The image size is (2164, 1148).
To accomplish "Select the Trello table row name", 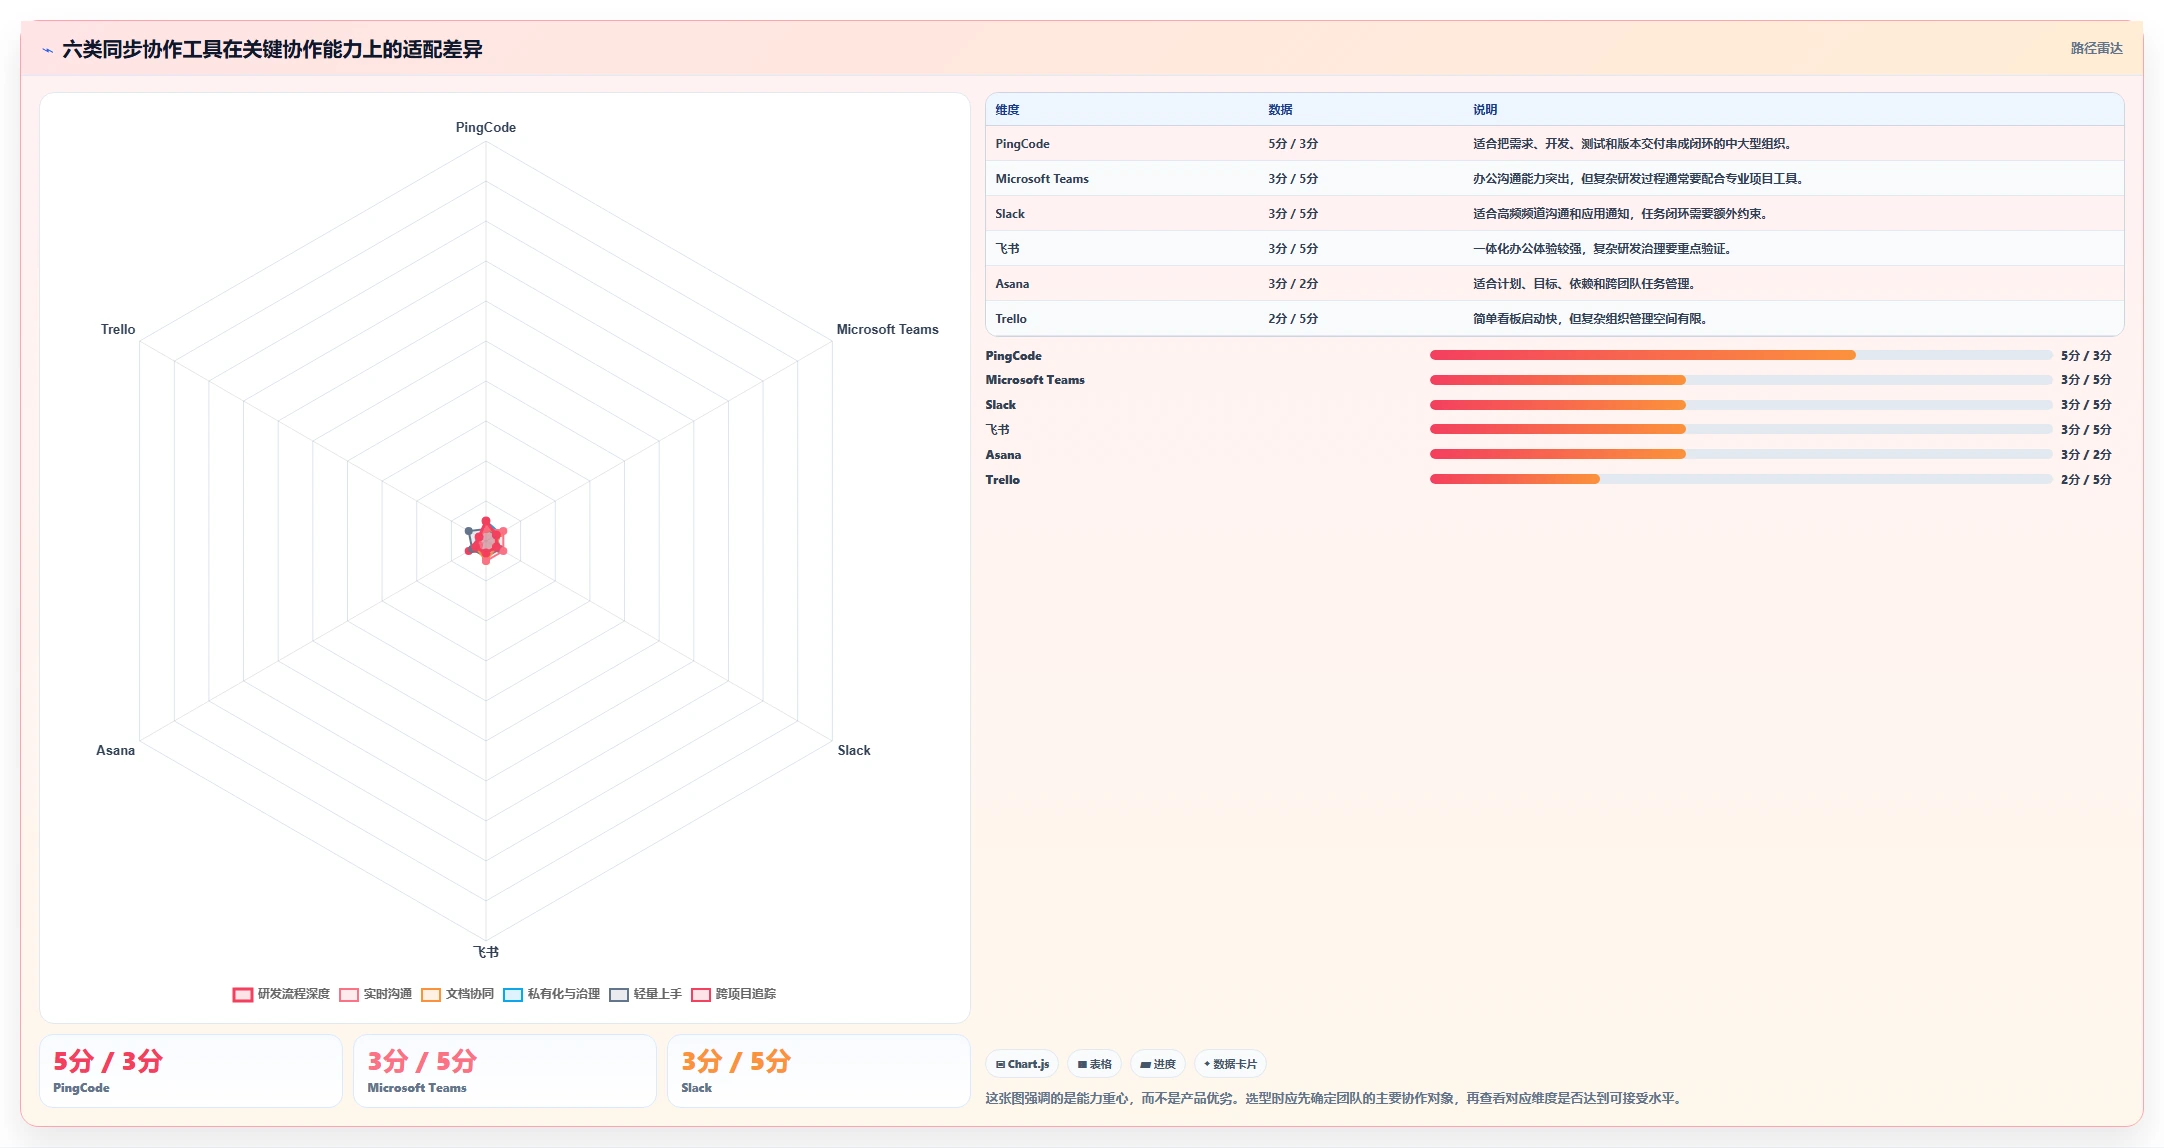I will coord(1011,319).
